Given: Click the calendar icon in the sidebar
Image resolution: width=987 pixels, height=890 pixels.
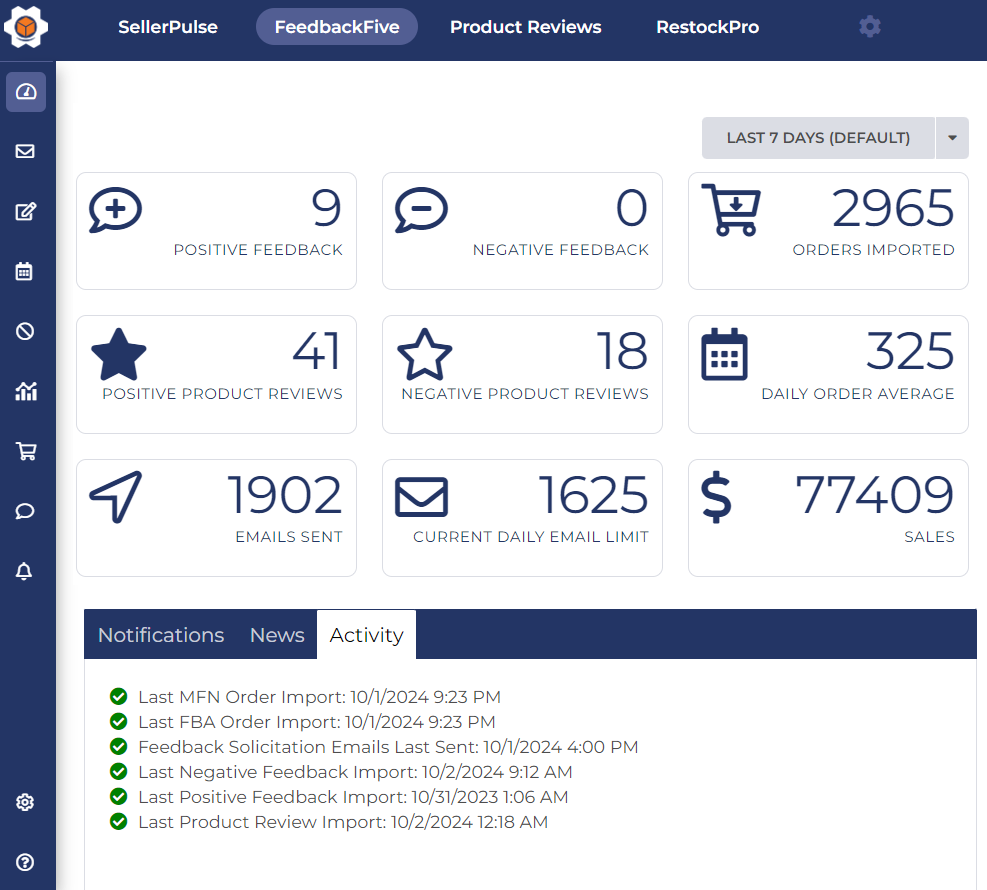Looking at the screenshot, I should click(x=25, y=271).
